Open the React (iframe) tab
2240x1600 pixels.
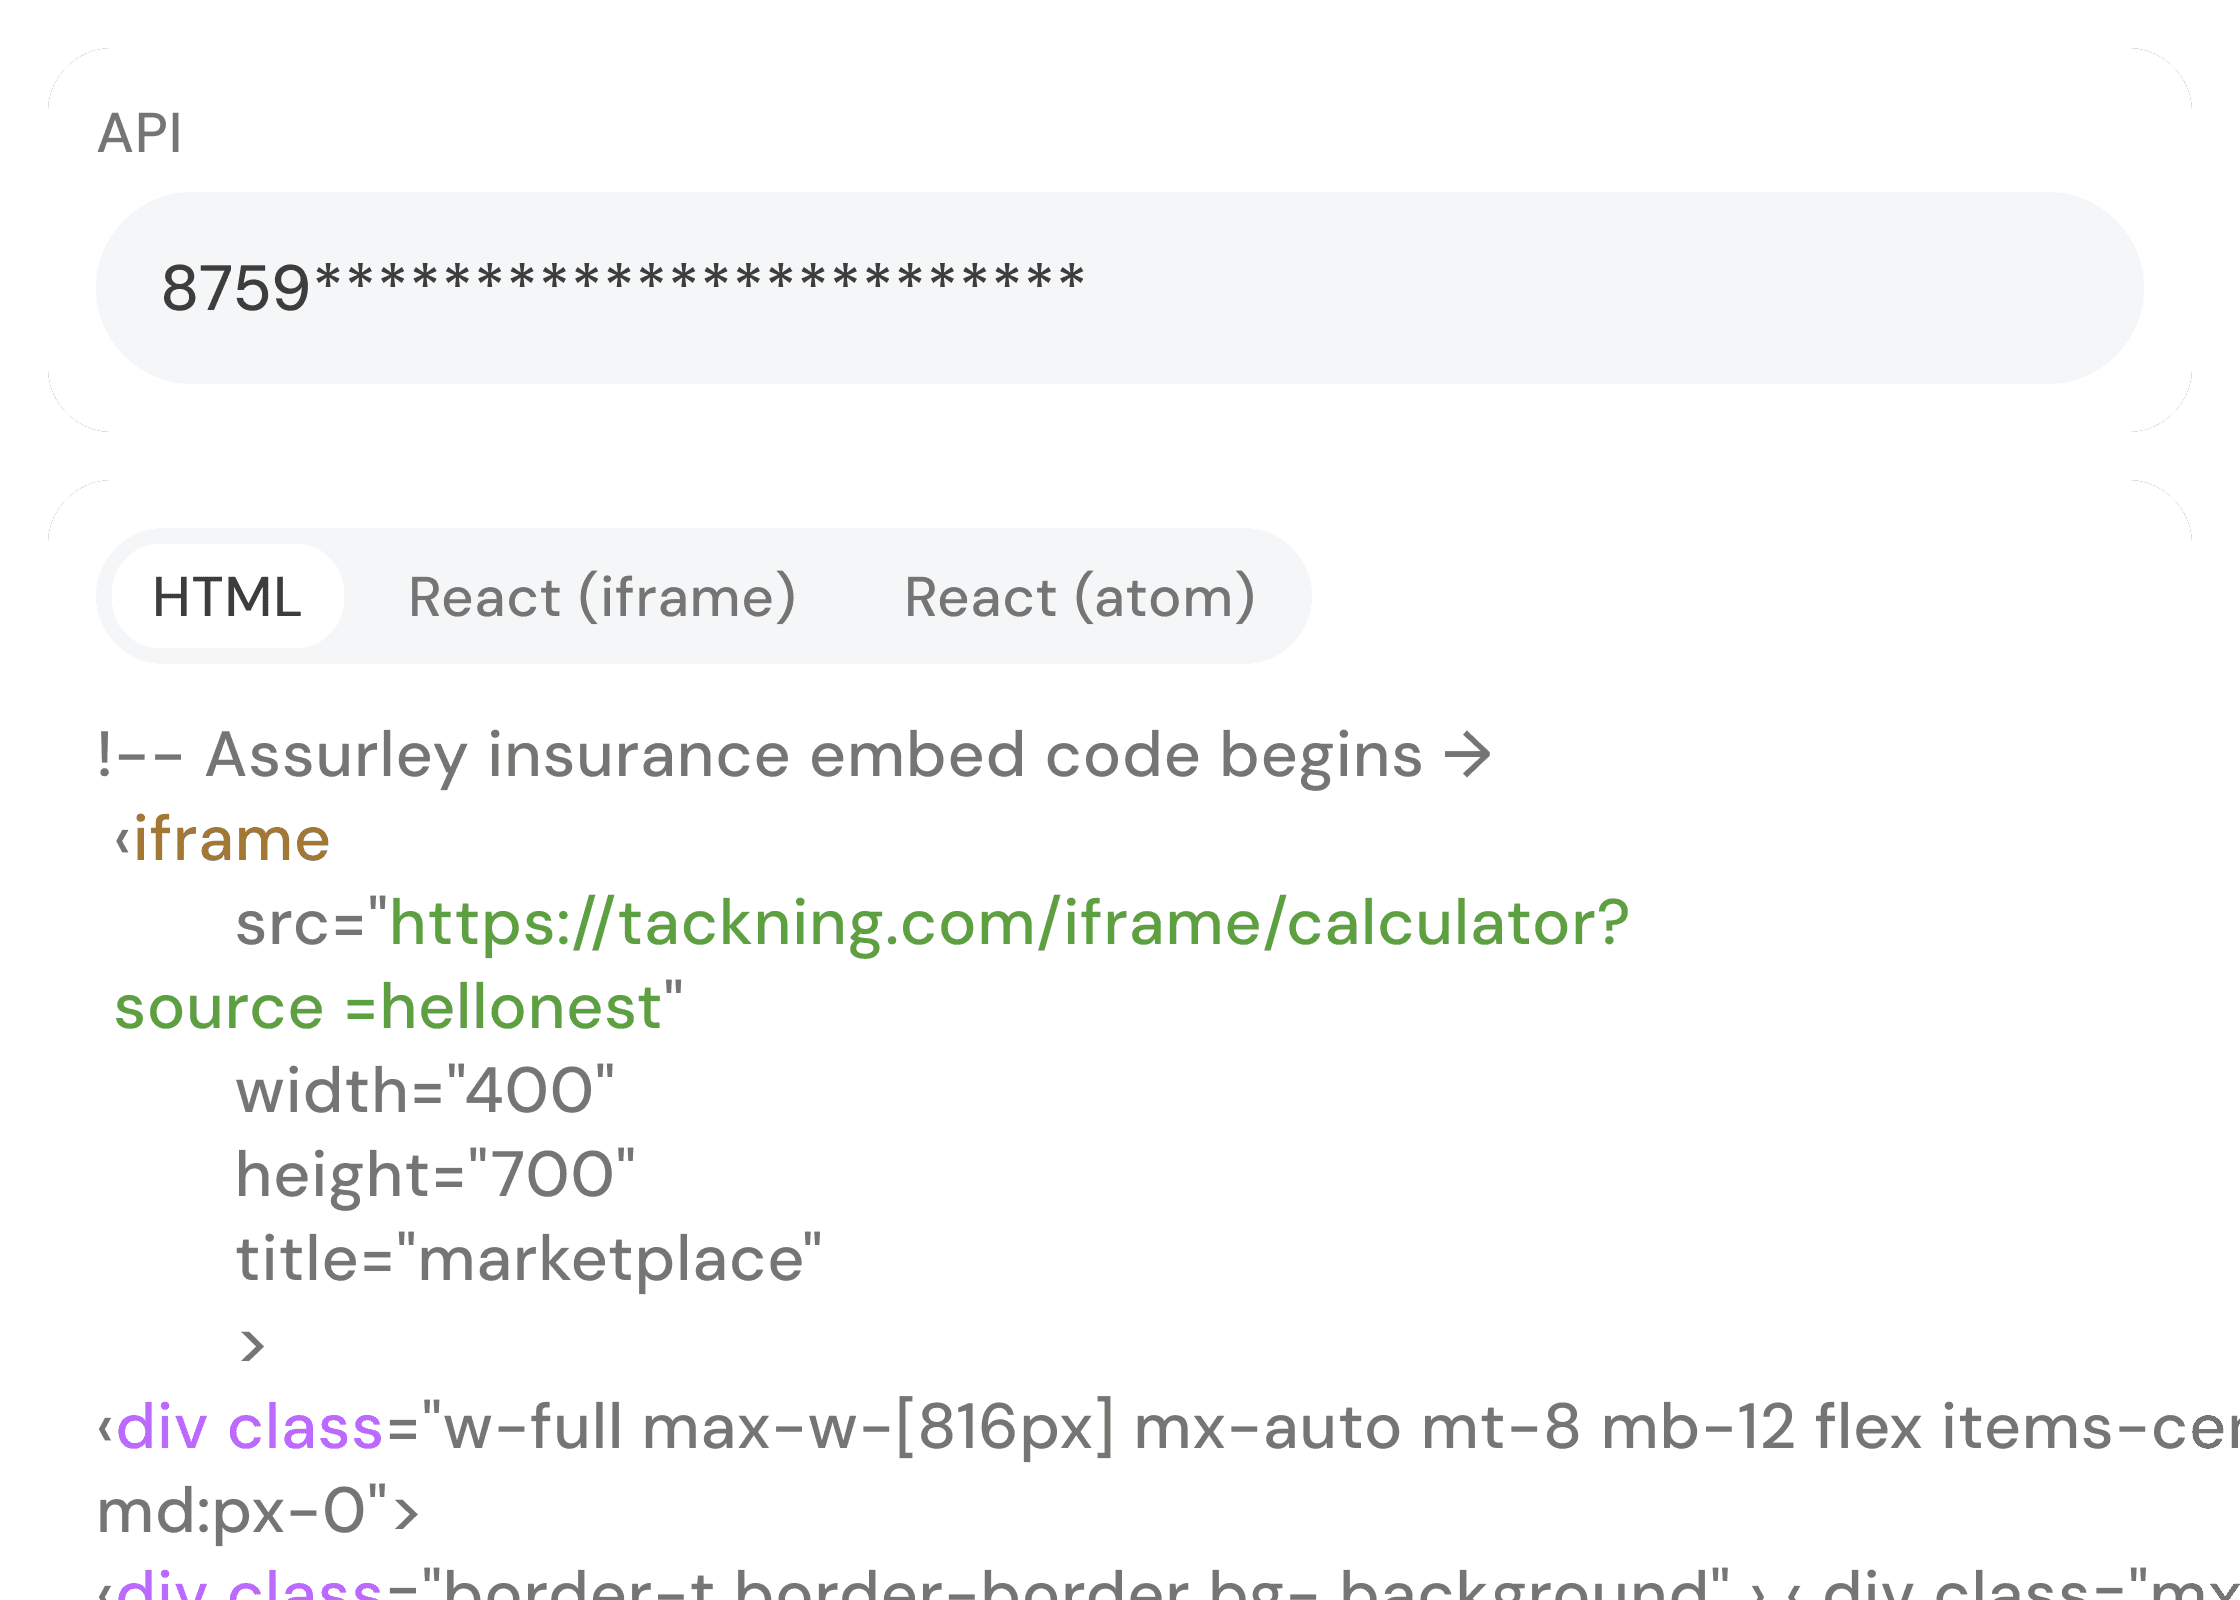tap(602, 597)
